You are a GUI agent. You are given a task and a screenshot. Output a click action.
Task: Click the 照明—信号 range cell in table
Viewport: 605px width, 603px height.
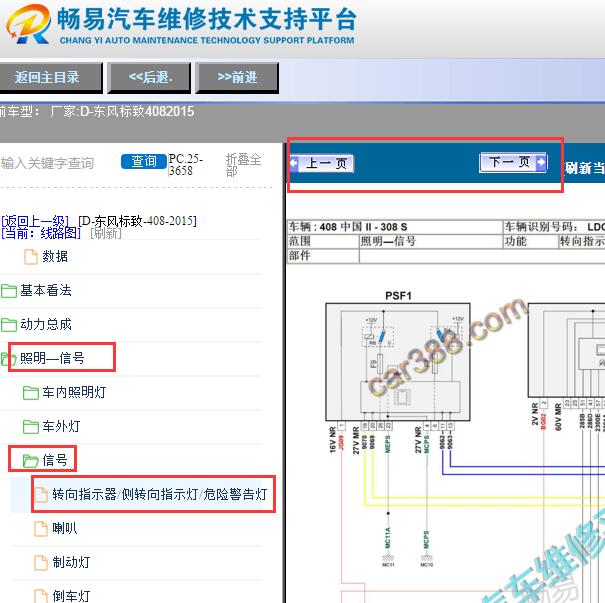(x=431, y=242)
